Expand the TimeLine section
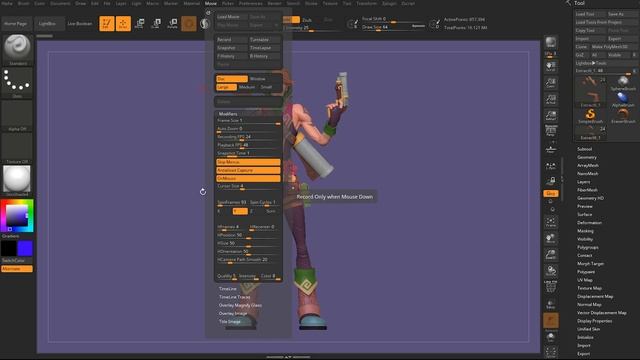 click(x=228, y=289)
